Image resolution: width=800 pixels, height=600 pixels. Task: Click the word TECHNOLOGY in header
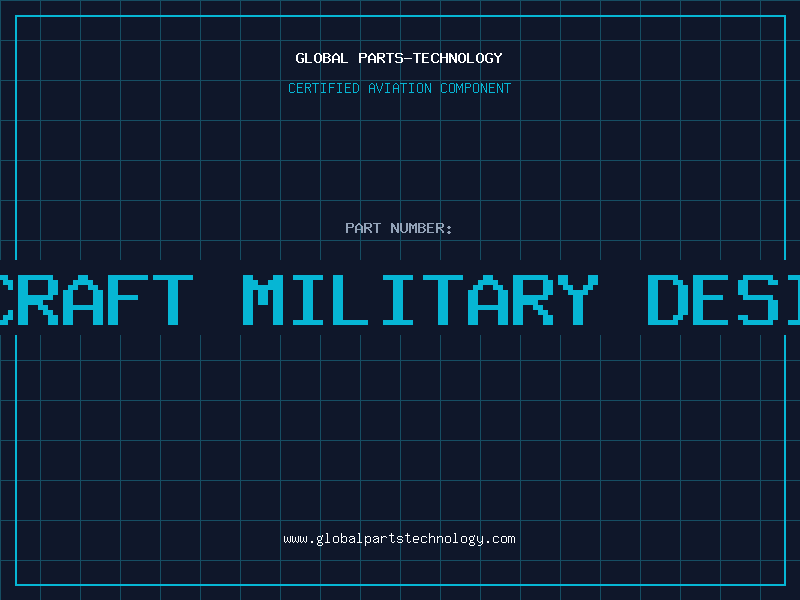[458, 58]
